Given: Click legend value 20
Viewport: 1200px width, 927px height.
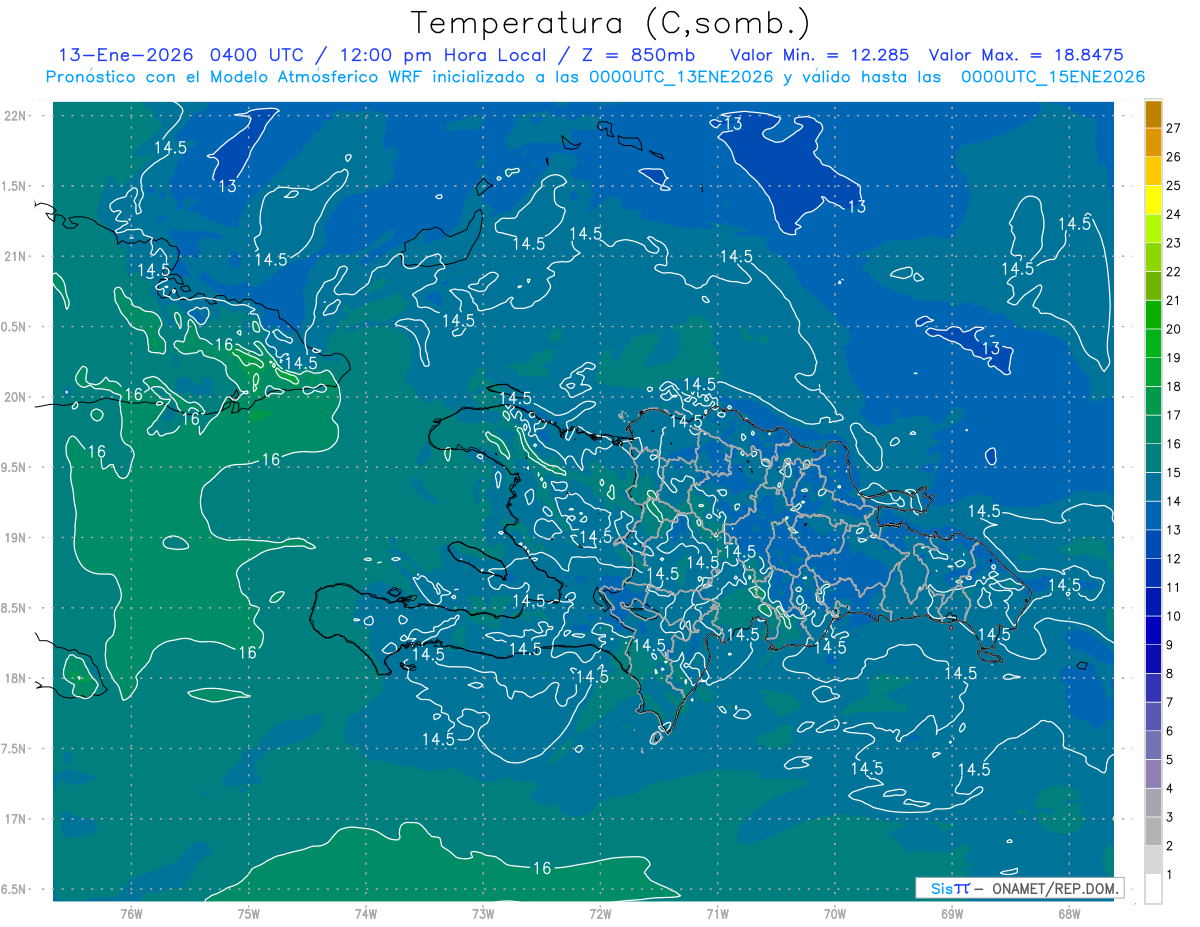Looking at the screenshot, I should pyautogui.click(x=1174, y=329).
